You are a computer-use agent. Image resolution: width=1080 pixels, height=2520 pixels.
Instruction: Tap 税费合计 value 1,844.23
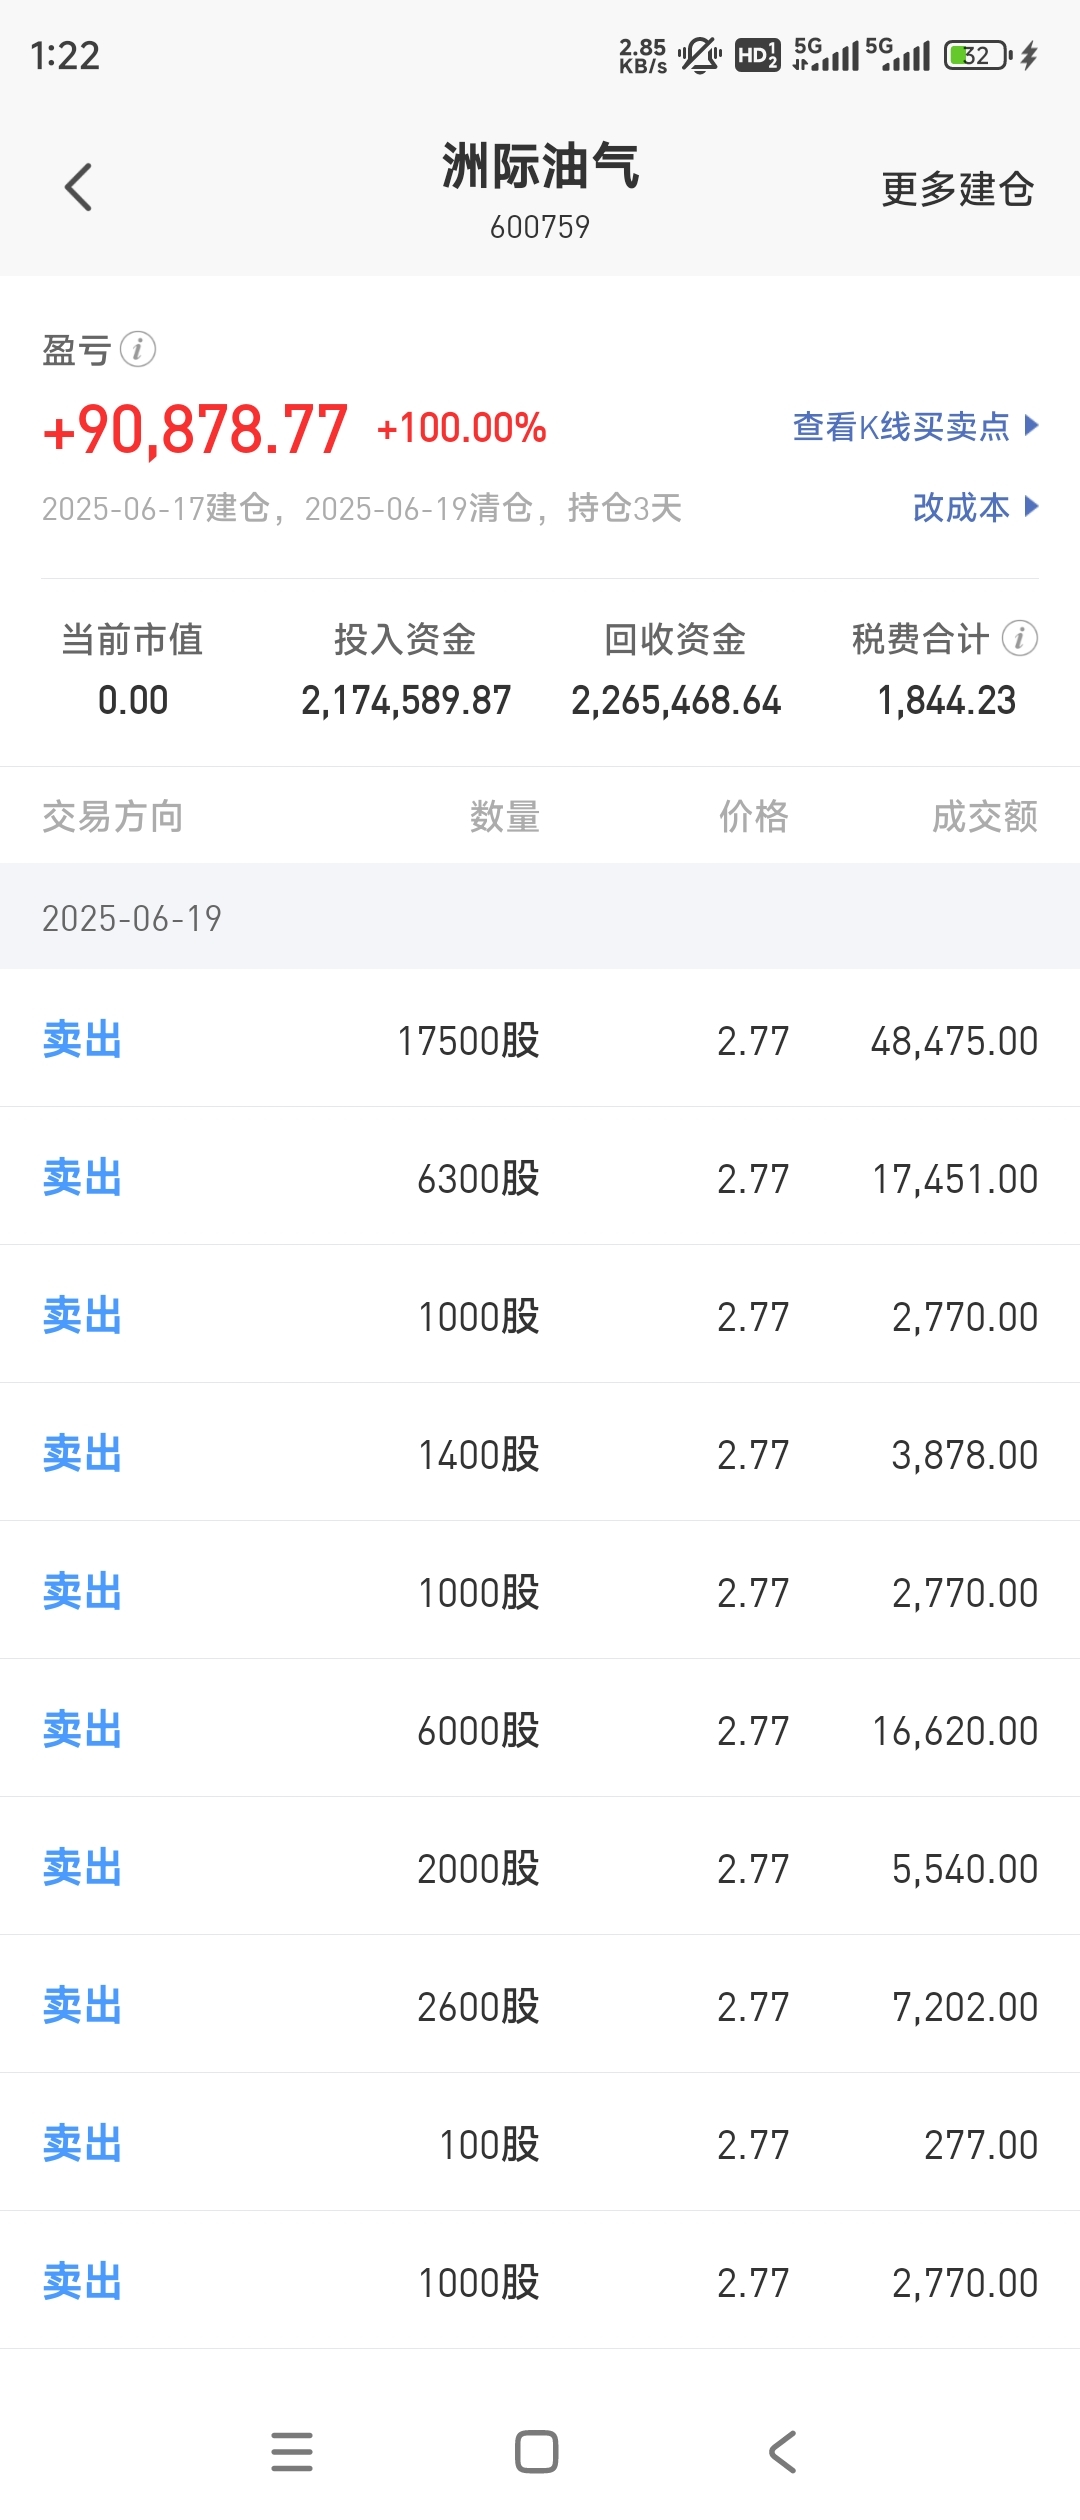(946, 700)
